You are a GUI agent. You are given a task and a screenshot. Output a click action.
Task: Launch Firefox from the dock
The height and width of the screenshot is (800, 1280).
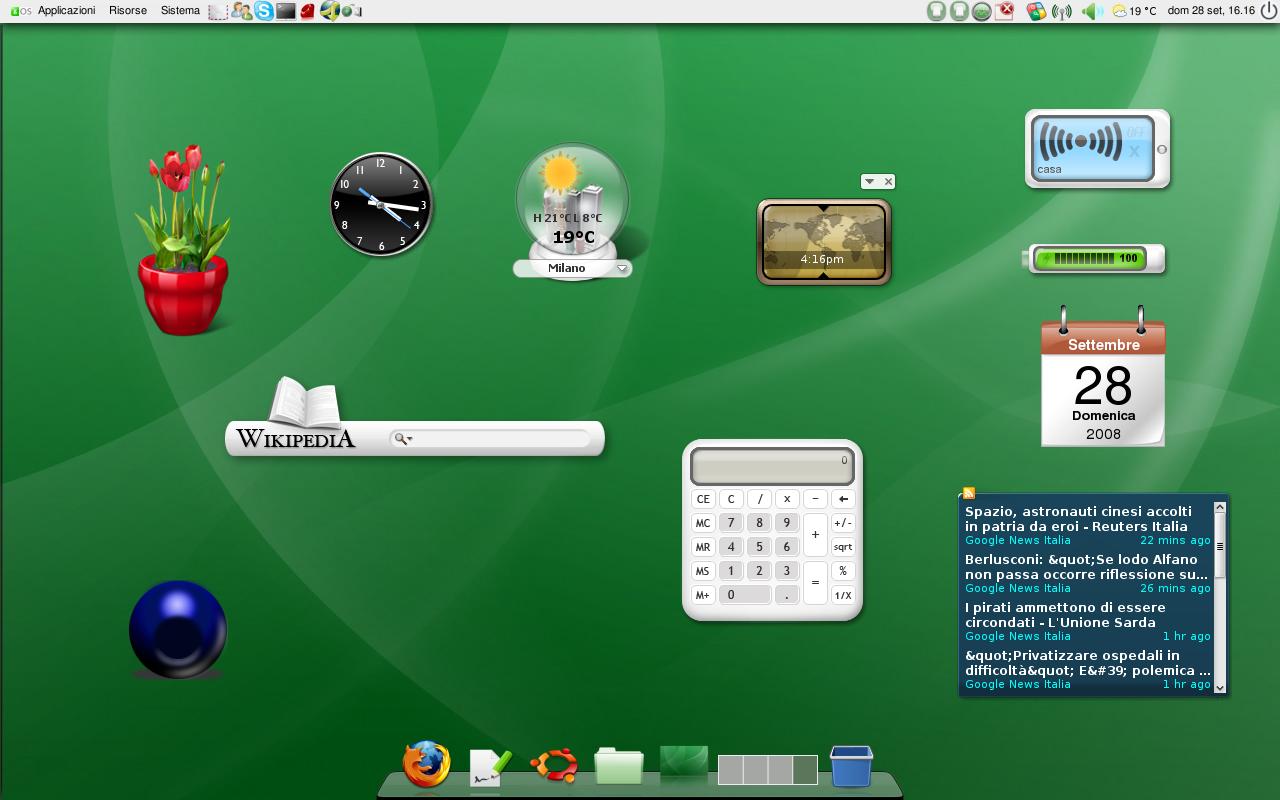[x=427, y=765]
